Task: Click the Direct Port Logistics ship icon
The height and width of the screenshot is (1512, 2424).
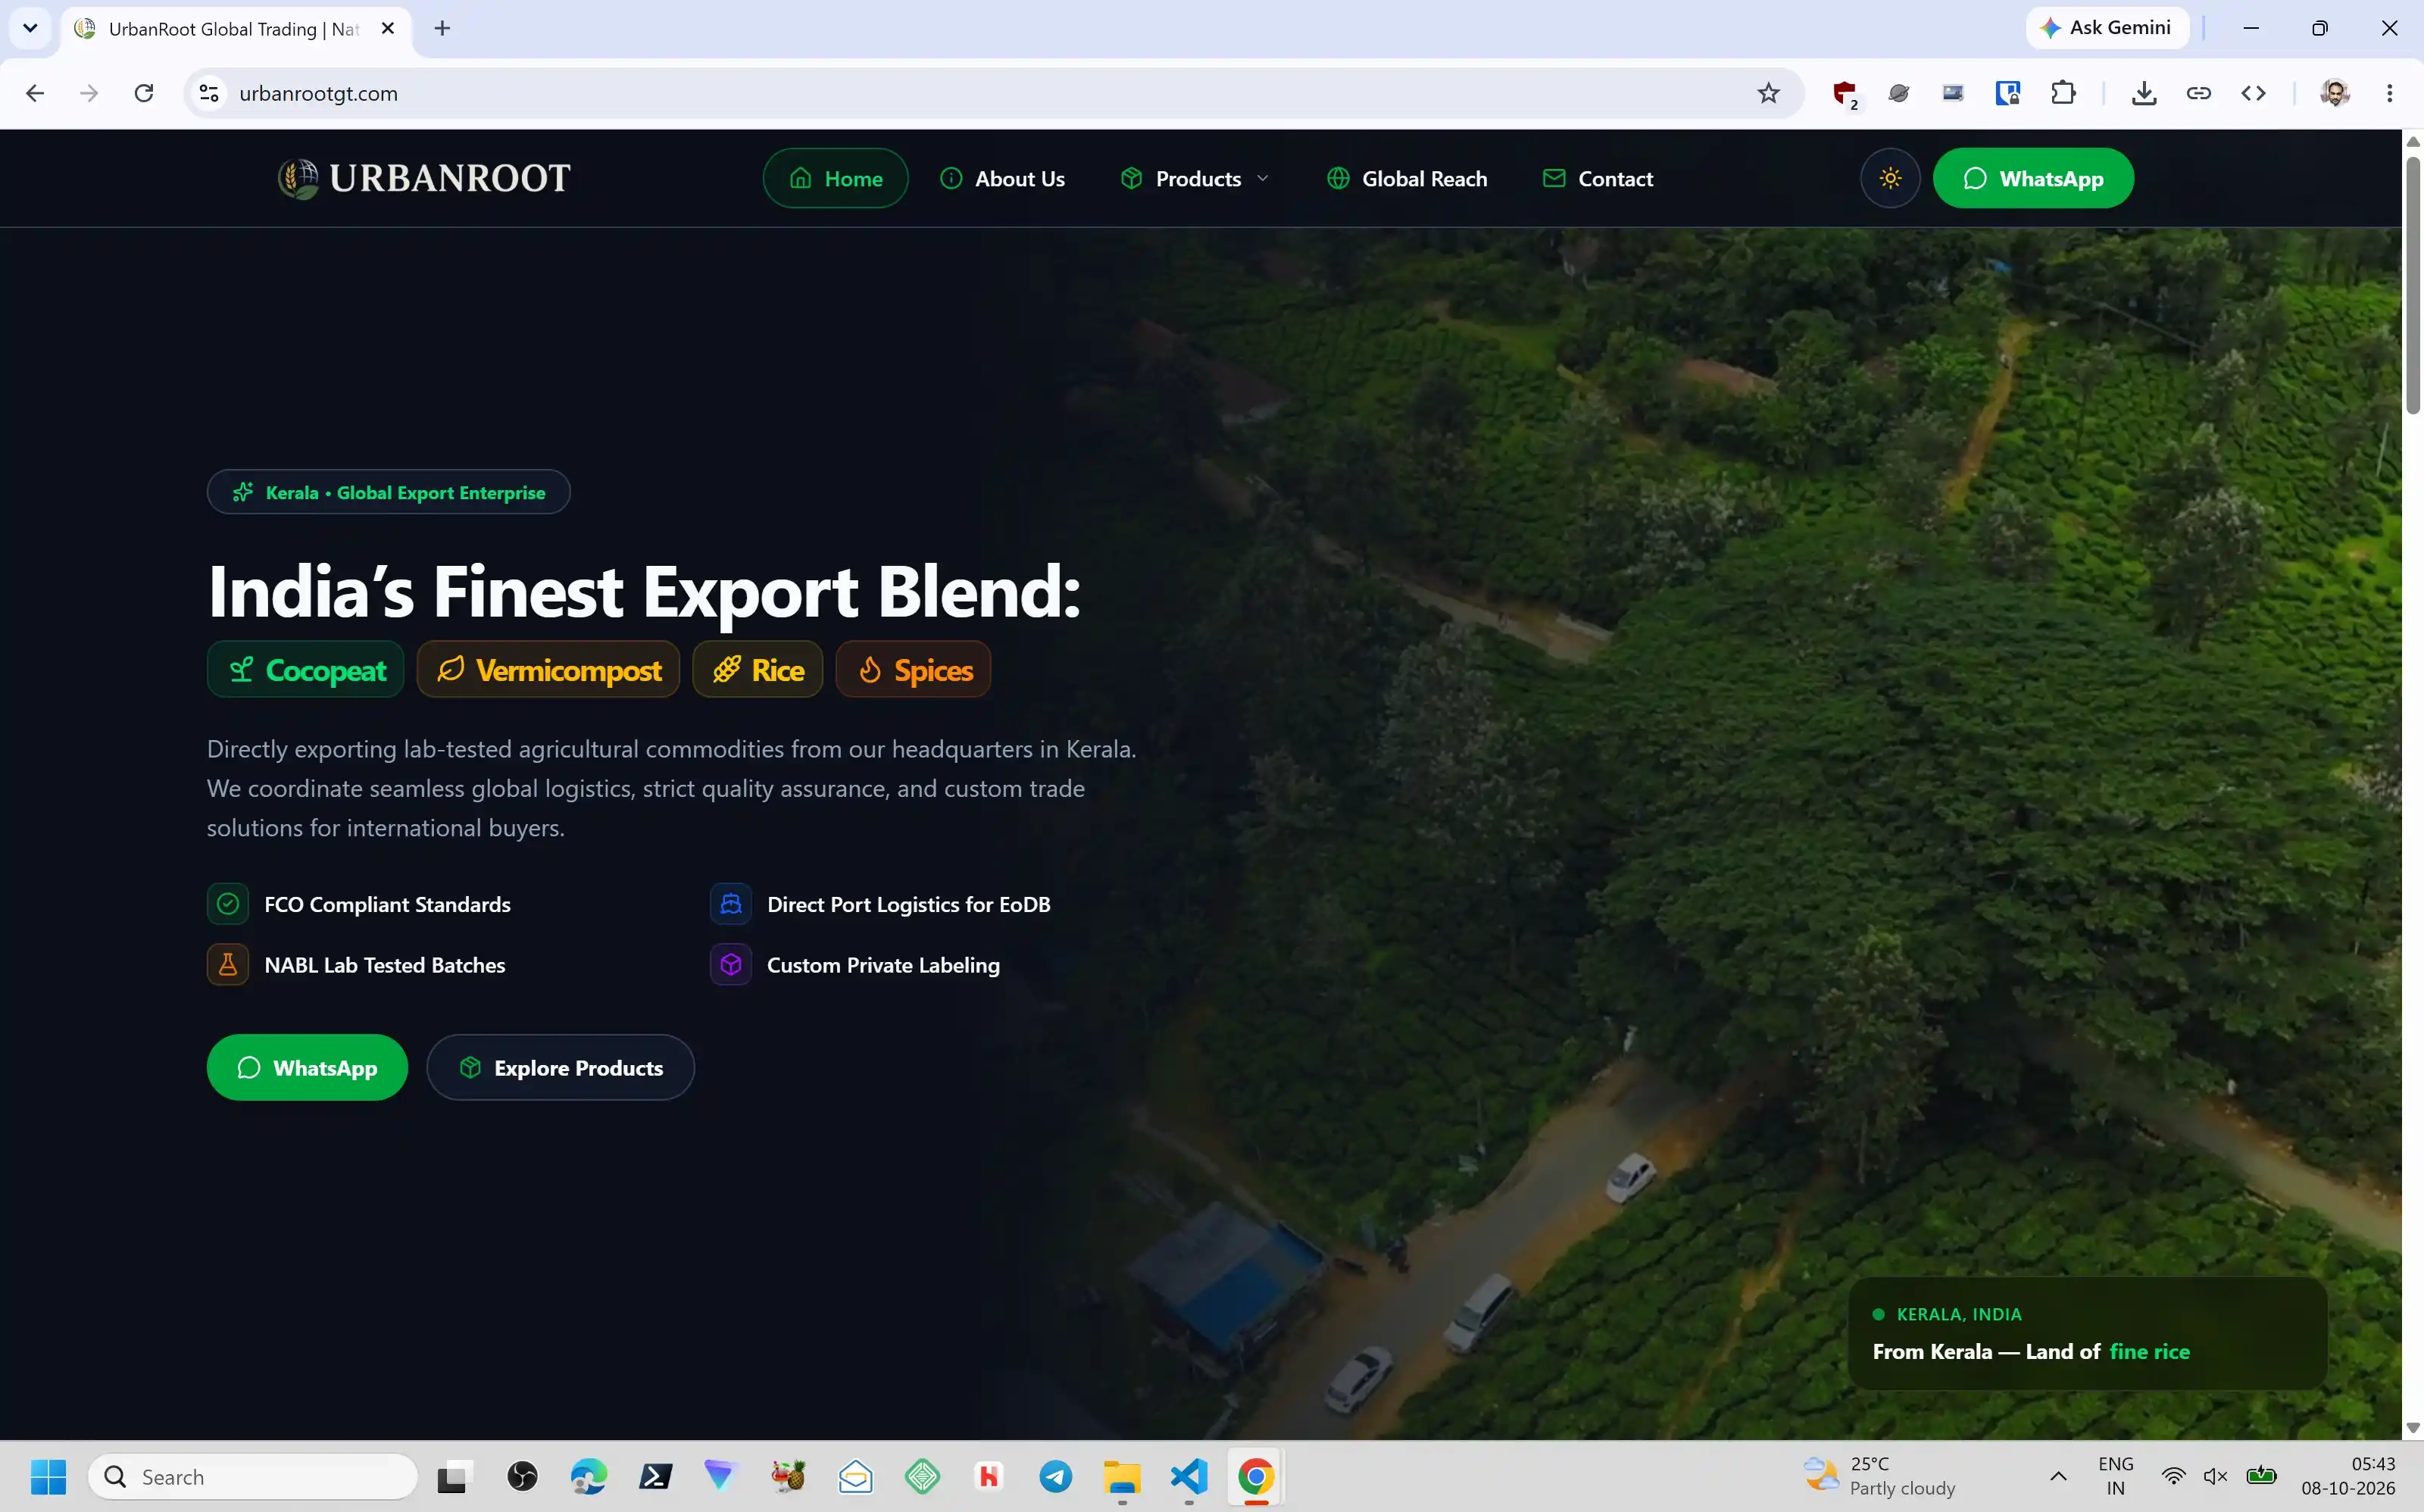Action: coord(731,904)
